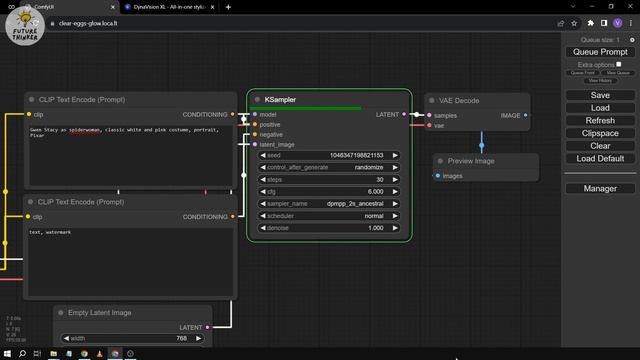Collapse the KSampler node via its title dot
This screenshot has width=640, height=360.
pos(257,100)
